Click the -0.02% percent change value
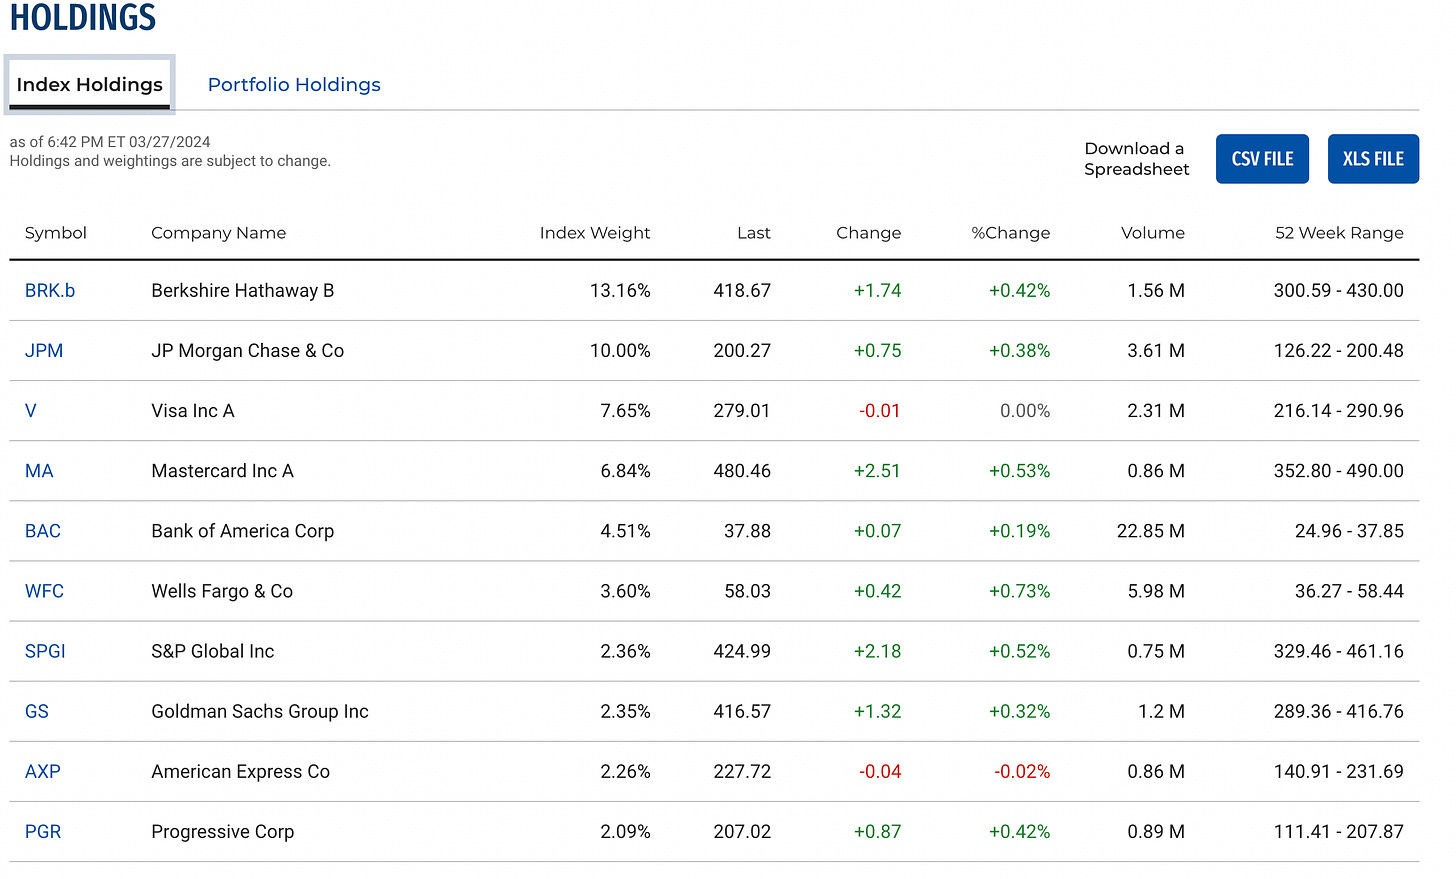Image resolution: width=1456 pixels, height=879 pixels. 1022,771
